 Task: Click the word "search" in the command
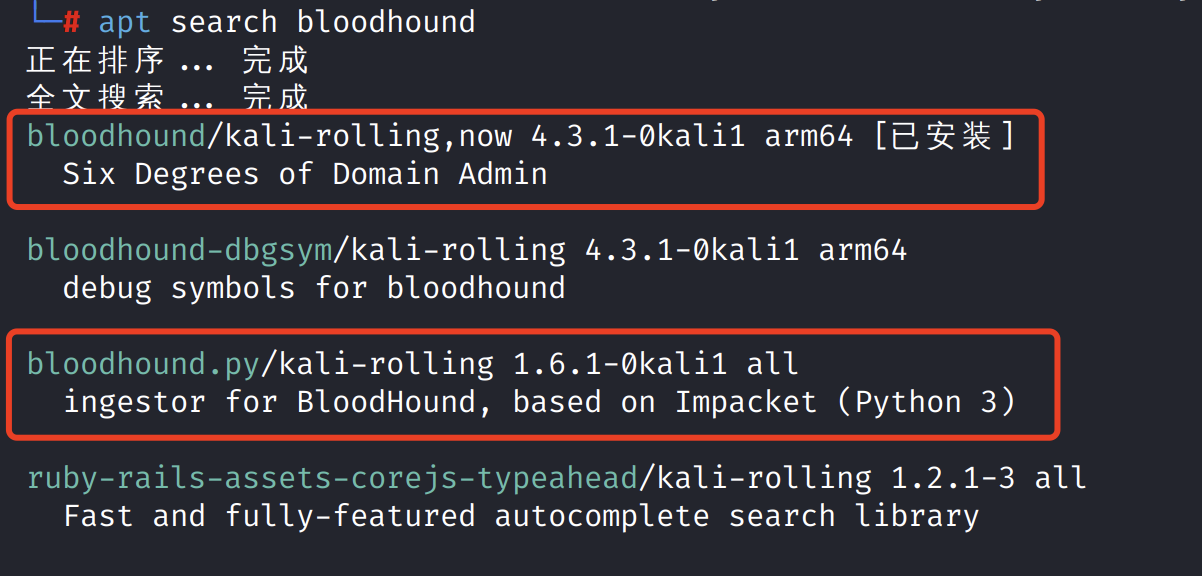point(224,21)
